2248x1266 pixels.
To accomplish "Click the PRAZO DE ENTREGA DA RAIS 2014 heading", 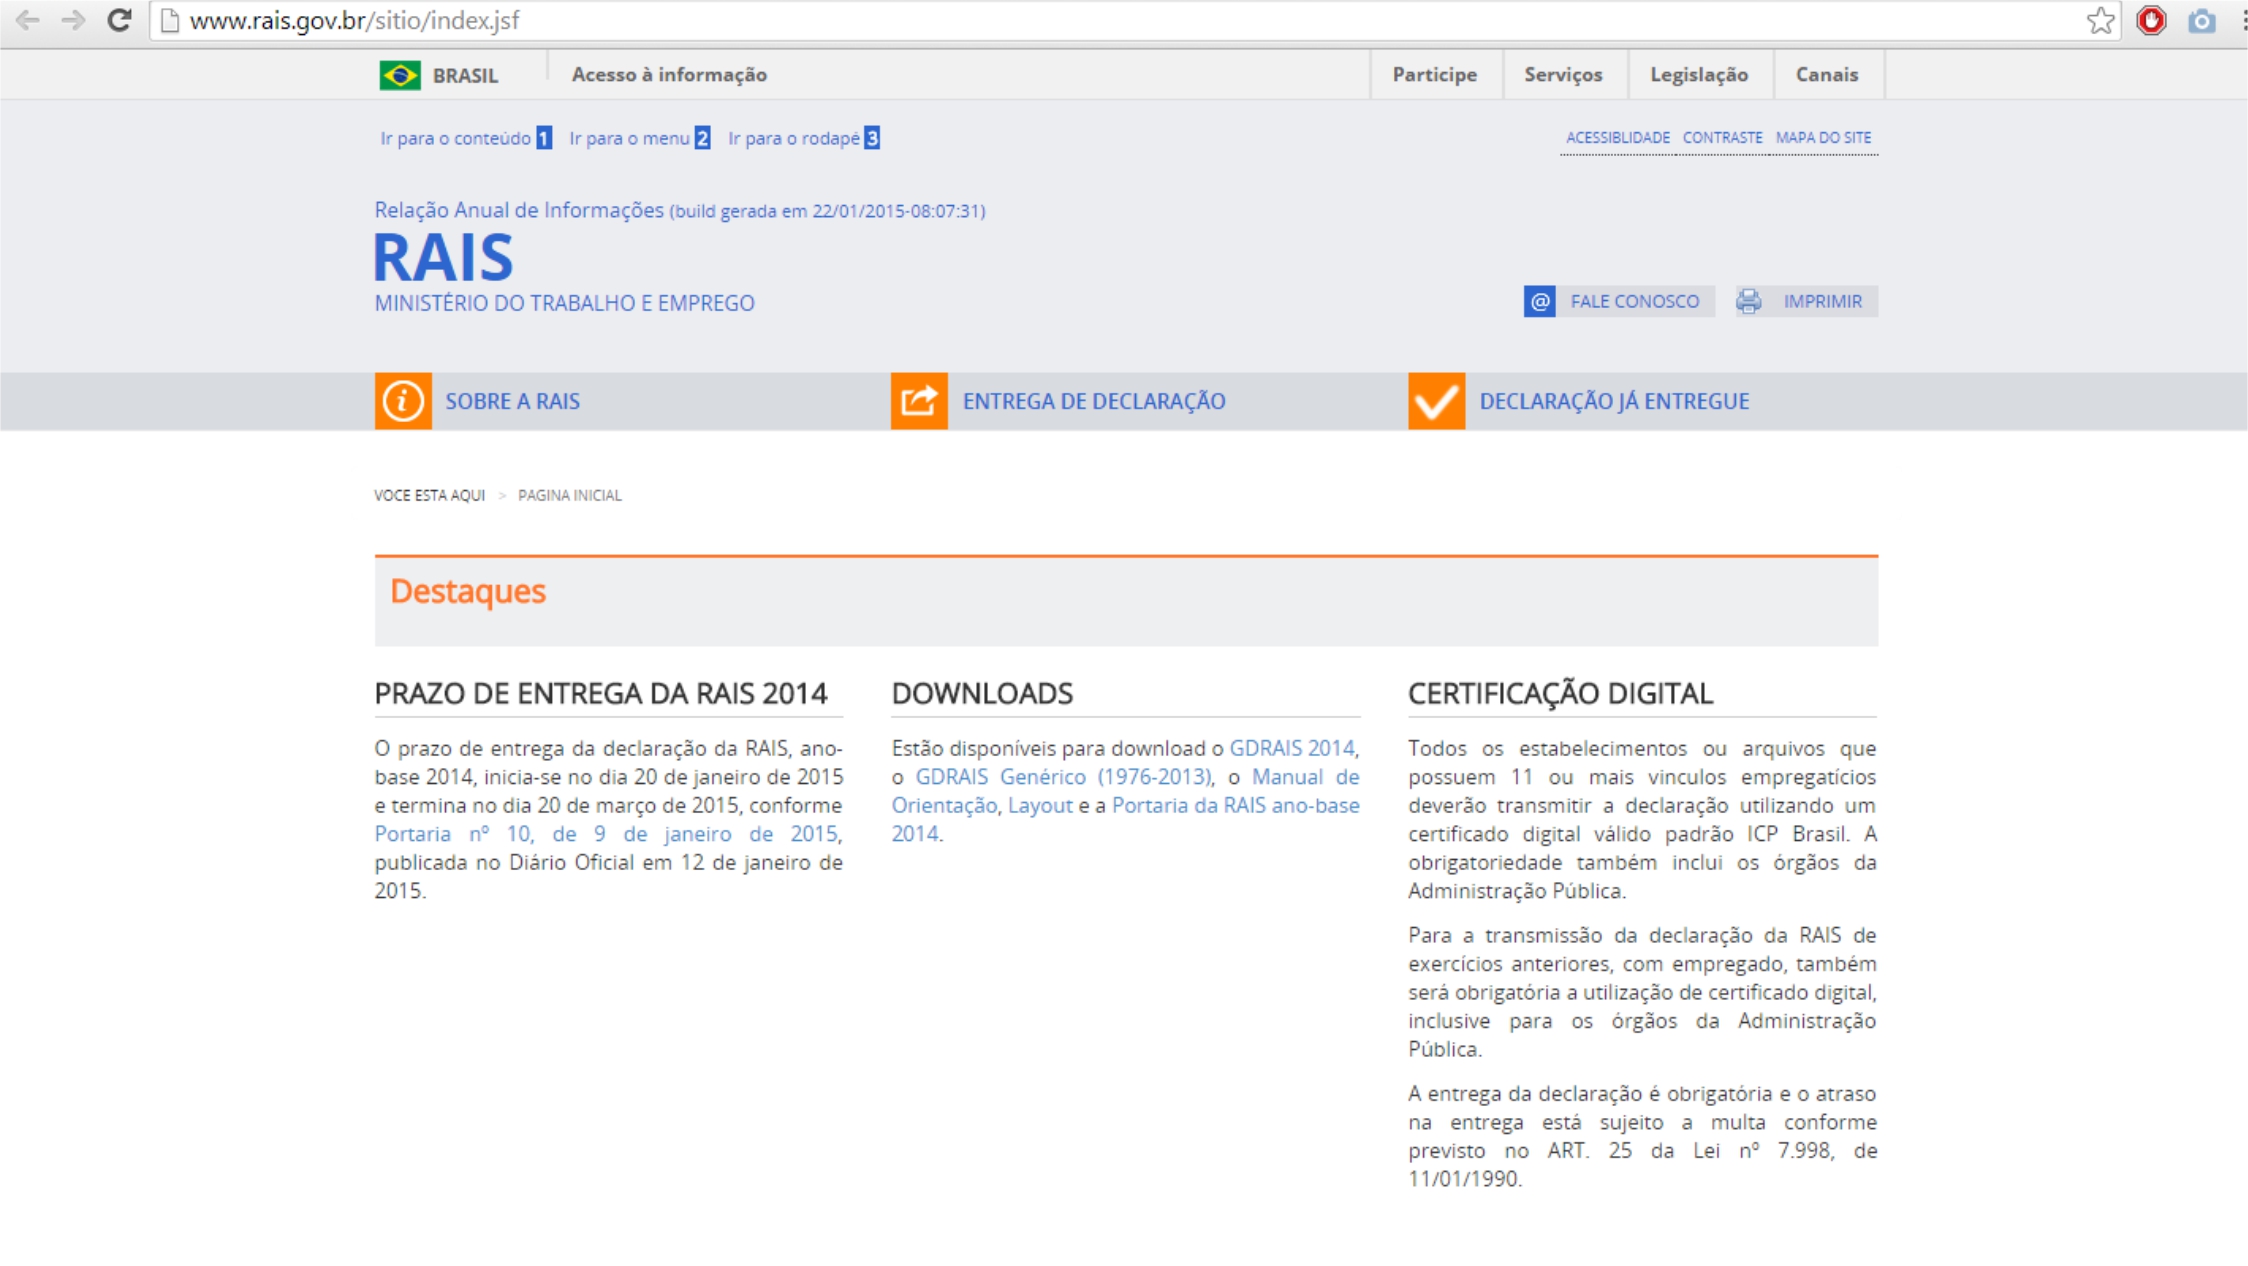I will (601, 693).
